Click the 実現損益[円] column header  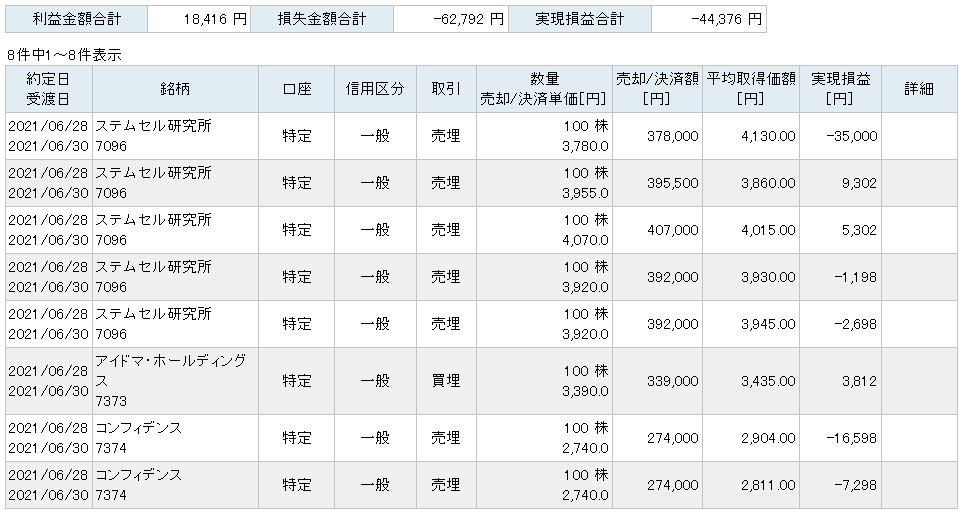pos(840,89)
